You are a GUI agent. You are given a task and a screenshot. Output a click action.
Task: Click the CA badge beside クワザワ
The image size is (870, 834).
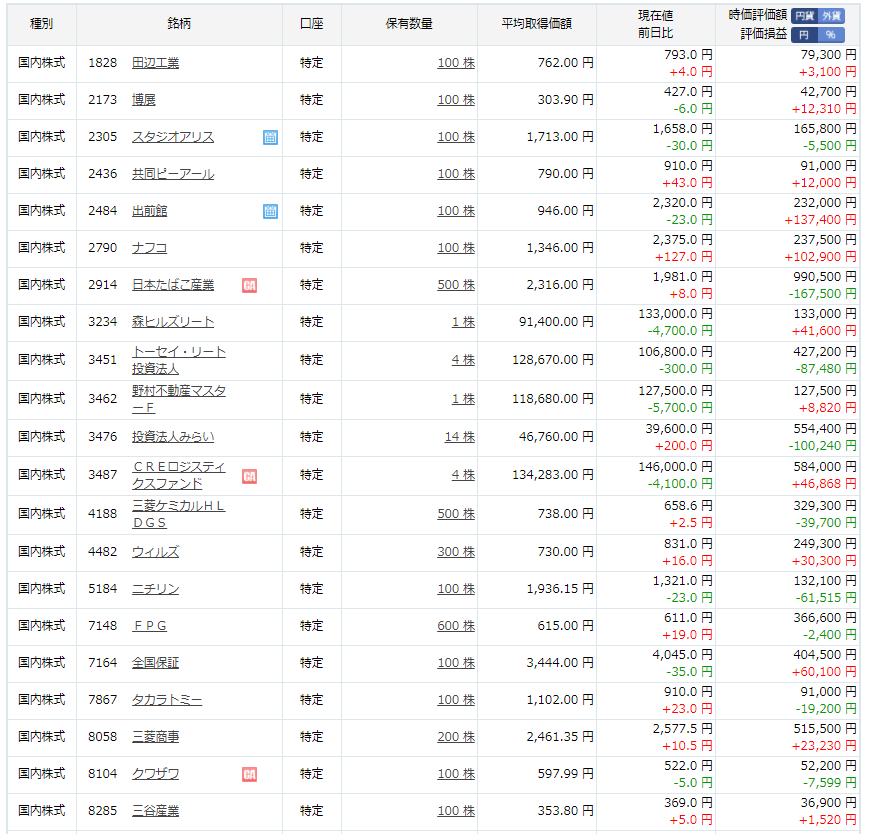[250, 774]
